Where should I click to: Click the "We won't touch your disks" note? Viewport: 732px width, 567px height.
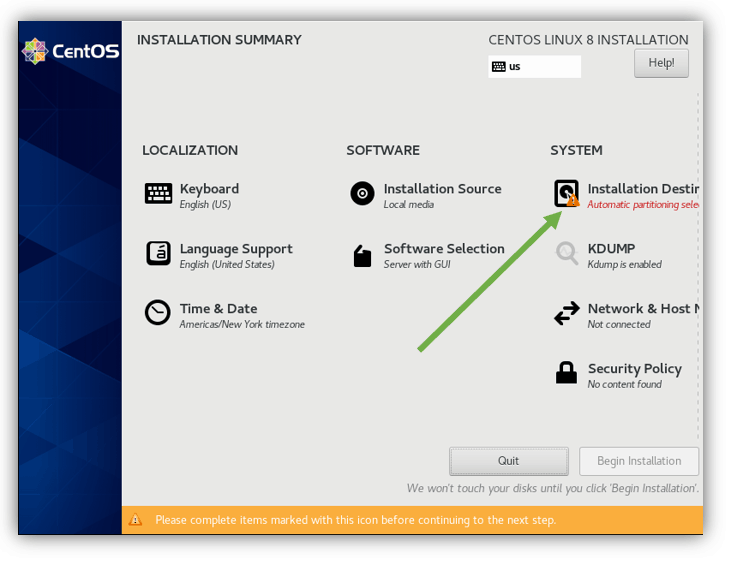(553, 489)
